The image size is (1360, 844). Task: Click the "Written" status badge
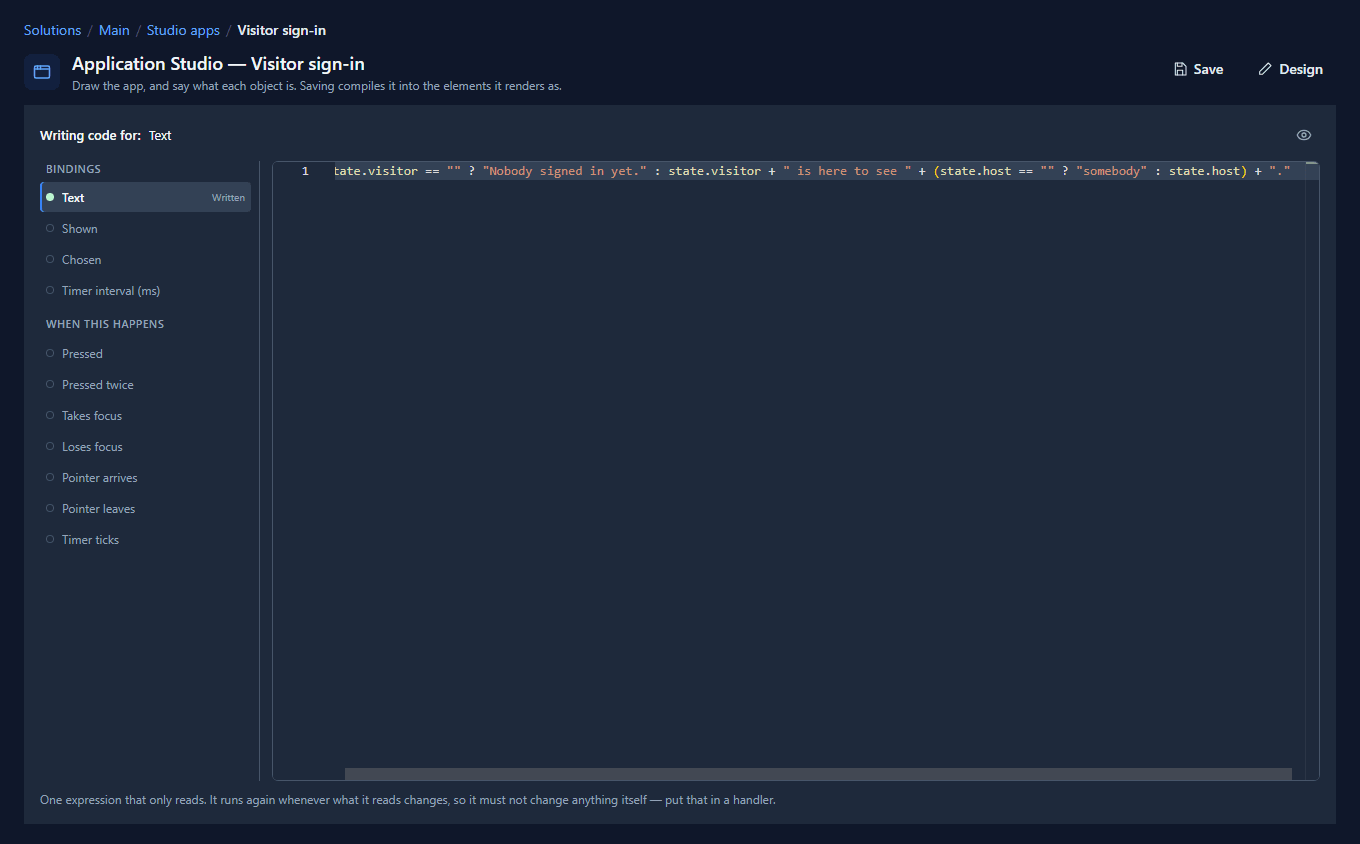pos(228,198)
